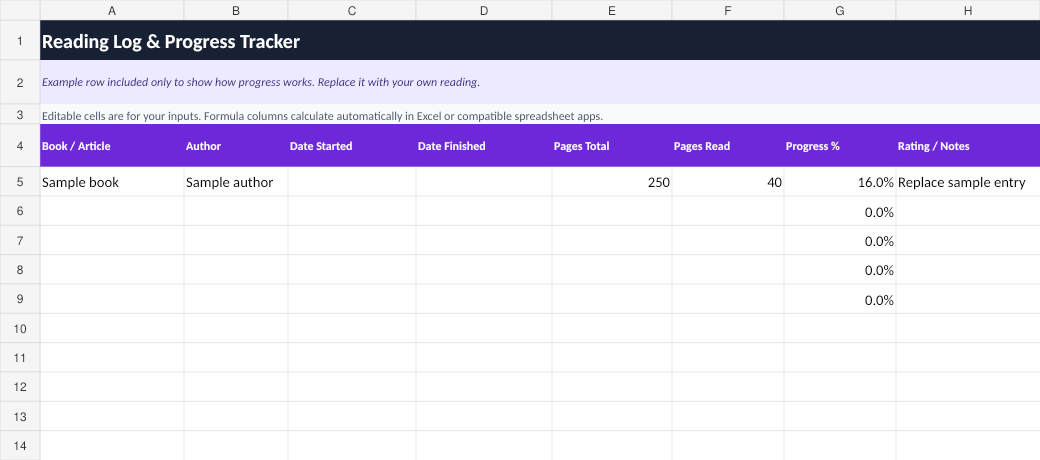This screenshot has width=1040, height=460.
Task: Click the 'Pages Read' header cell
Action: pyautogui.click(x=728, y=146)
